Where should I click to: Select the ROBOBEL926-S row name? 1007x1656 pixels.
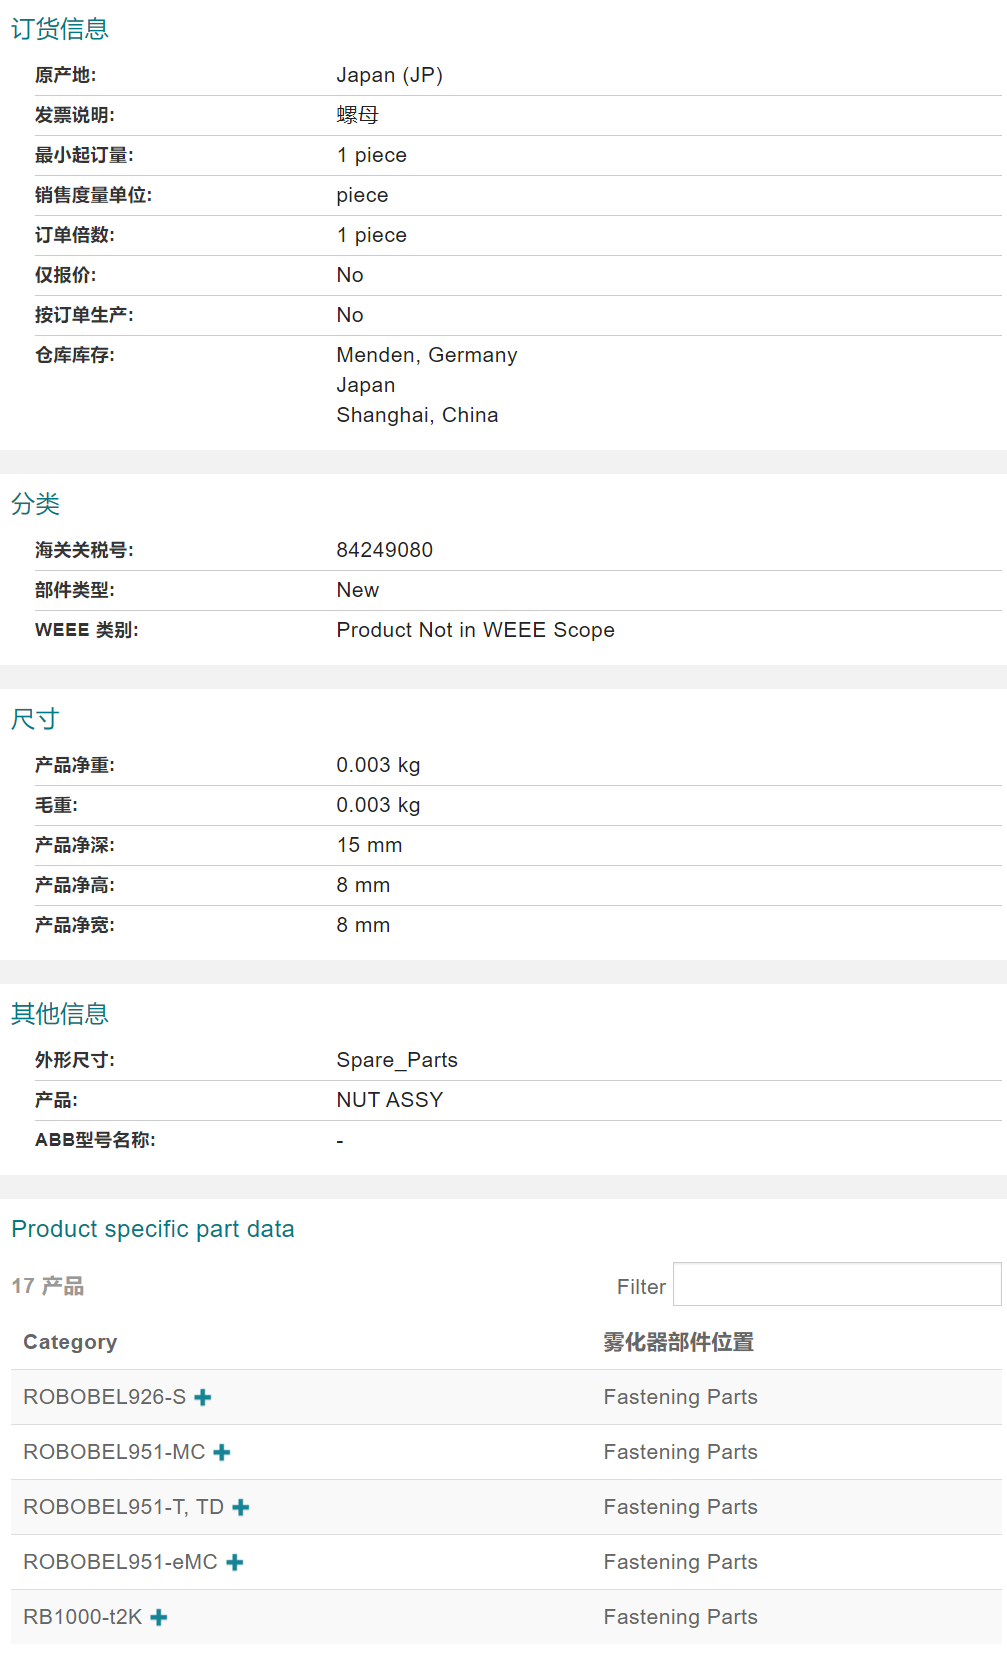[x=104, y=1397]
